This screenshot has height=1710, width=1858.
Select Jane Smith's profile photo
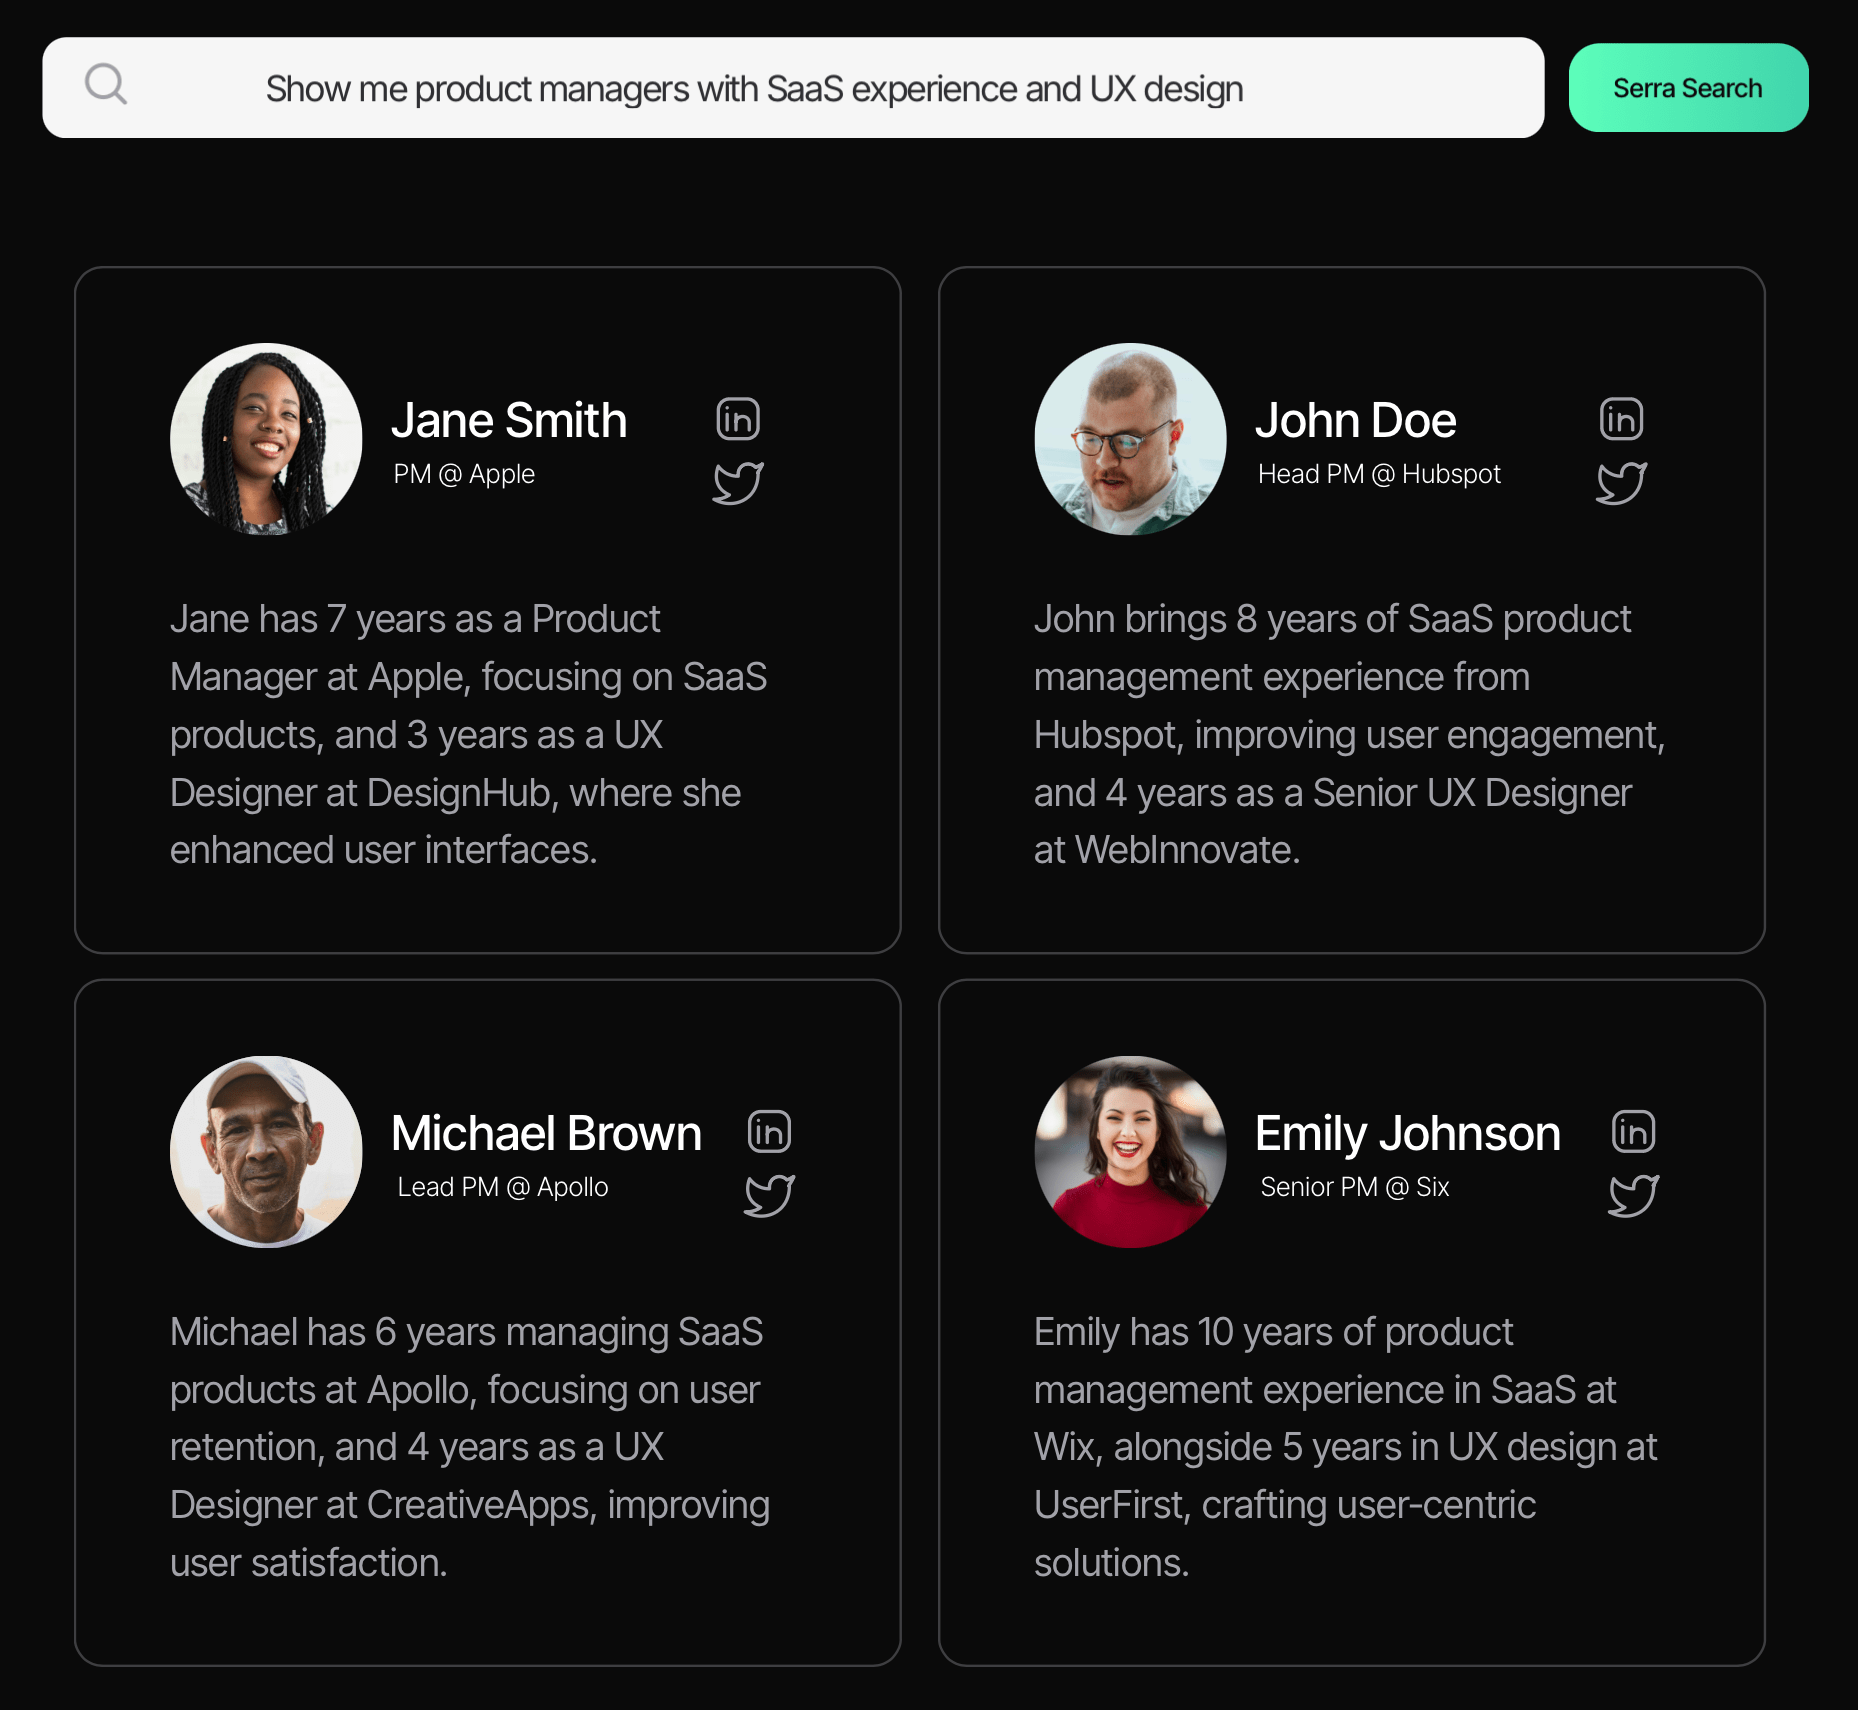click(x=266, y=439)
